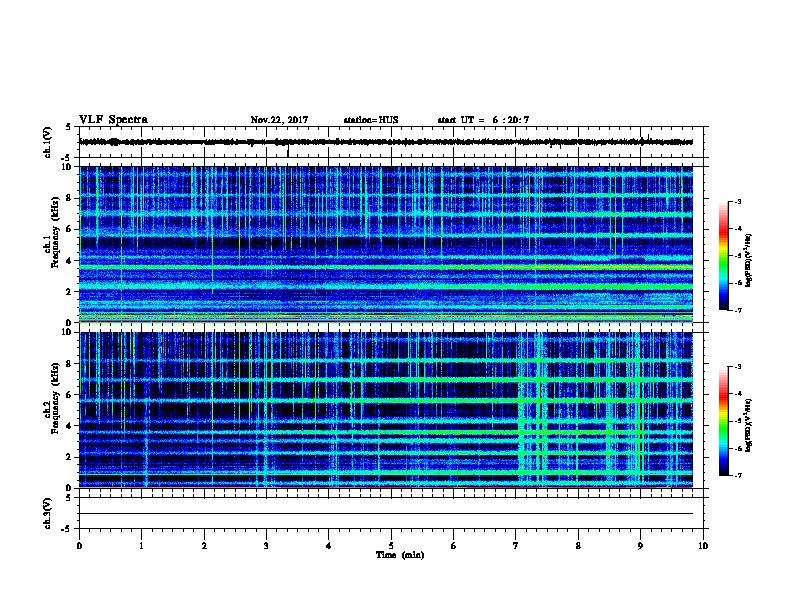Select the log(PSD) label beside ch.2 colorbar
Screen dimensions: 792x612
748,426
